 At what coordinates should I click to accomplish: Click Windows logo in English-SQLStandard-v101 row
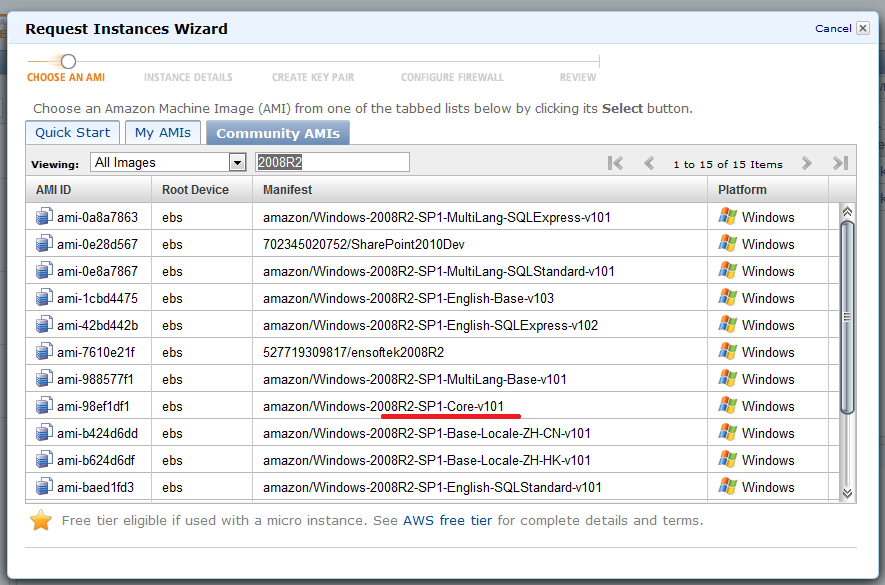tap(728, 487)
